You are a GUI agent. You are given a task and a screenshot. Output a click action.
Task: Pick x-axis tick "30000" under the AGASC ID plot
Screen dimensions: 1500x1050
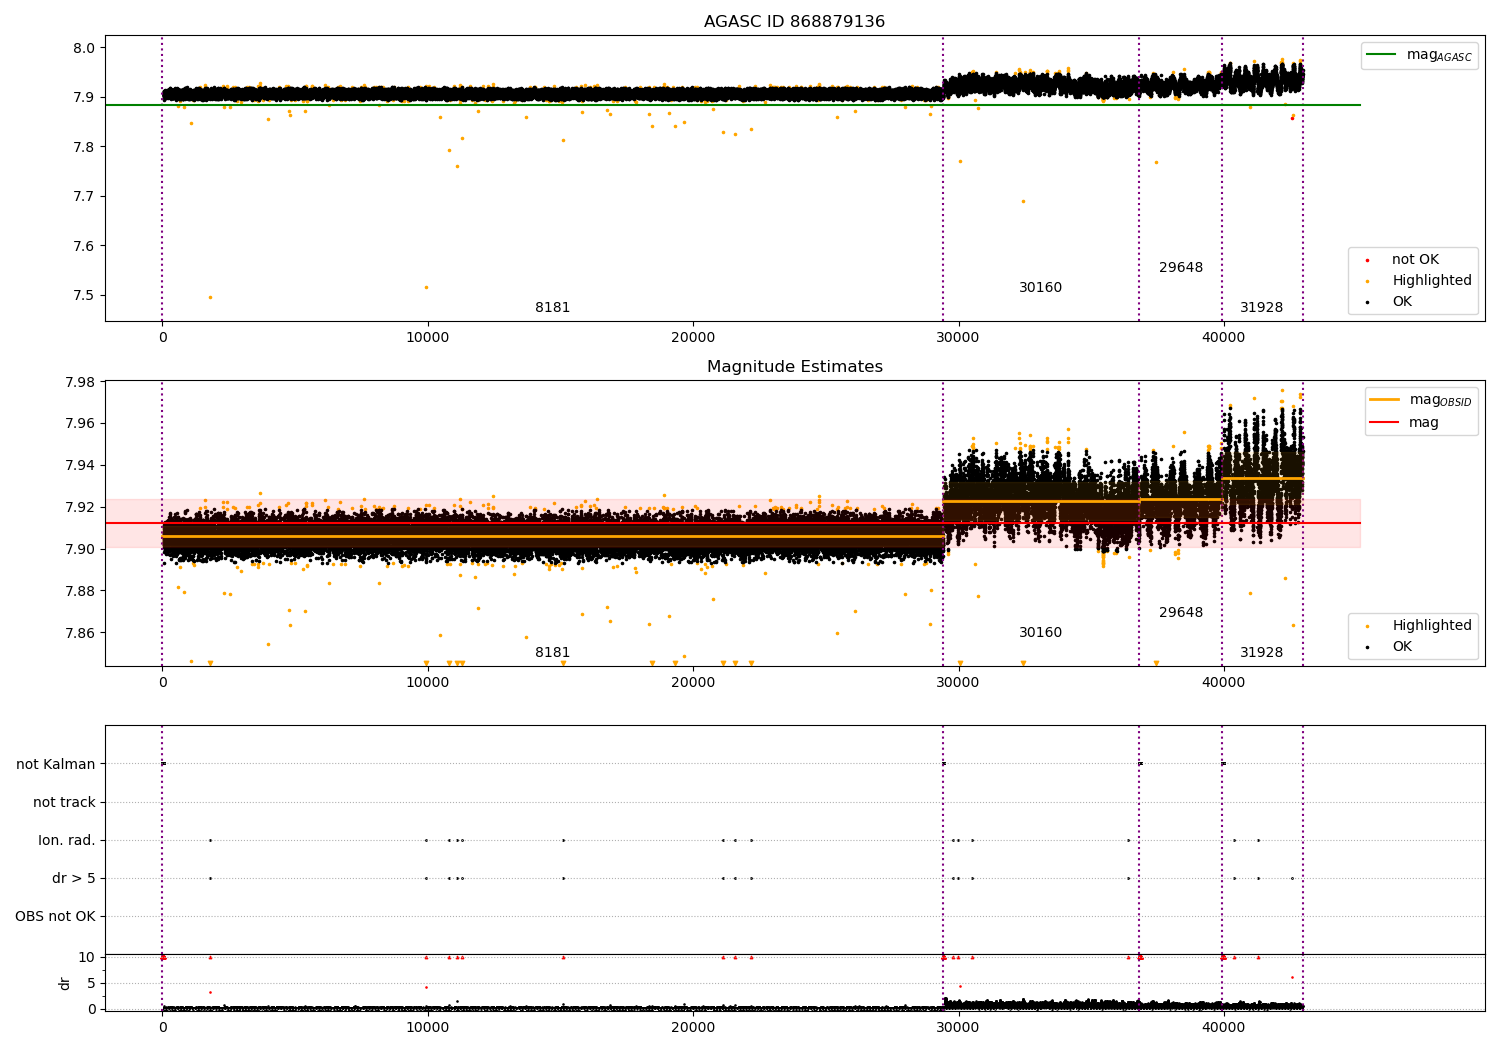958,338
